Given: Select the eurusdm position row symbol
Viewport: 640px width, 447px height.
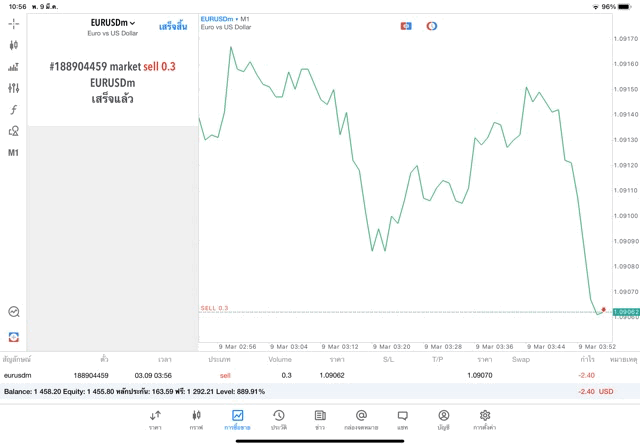Looking at the screenshot, I should click(x=18, y=375).
